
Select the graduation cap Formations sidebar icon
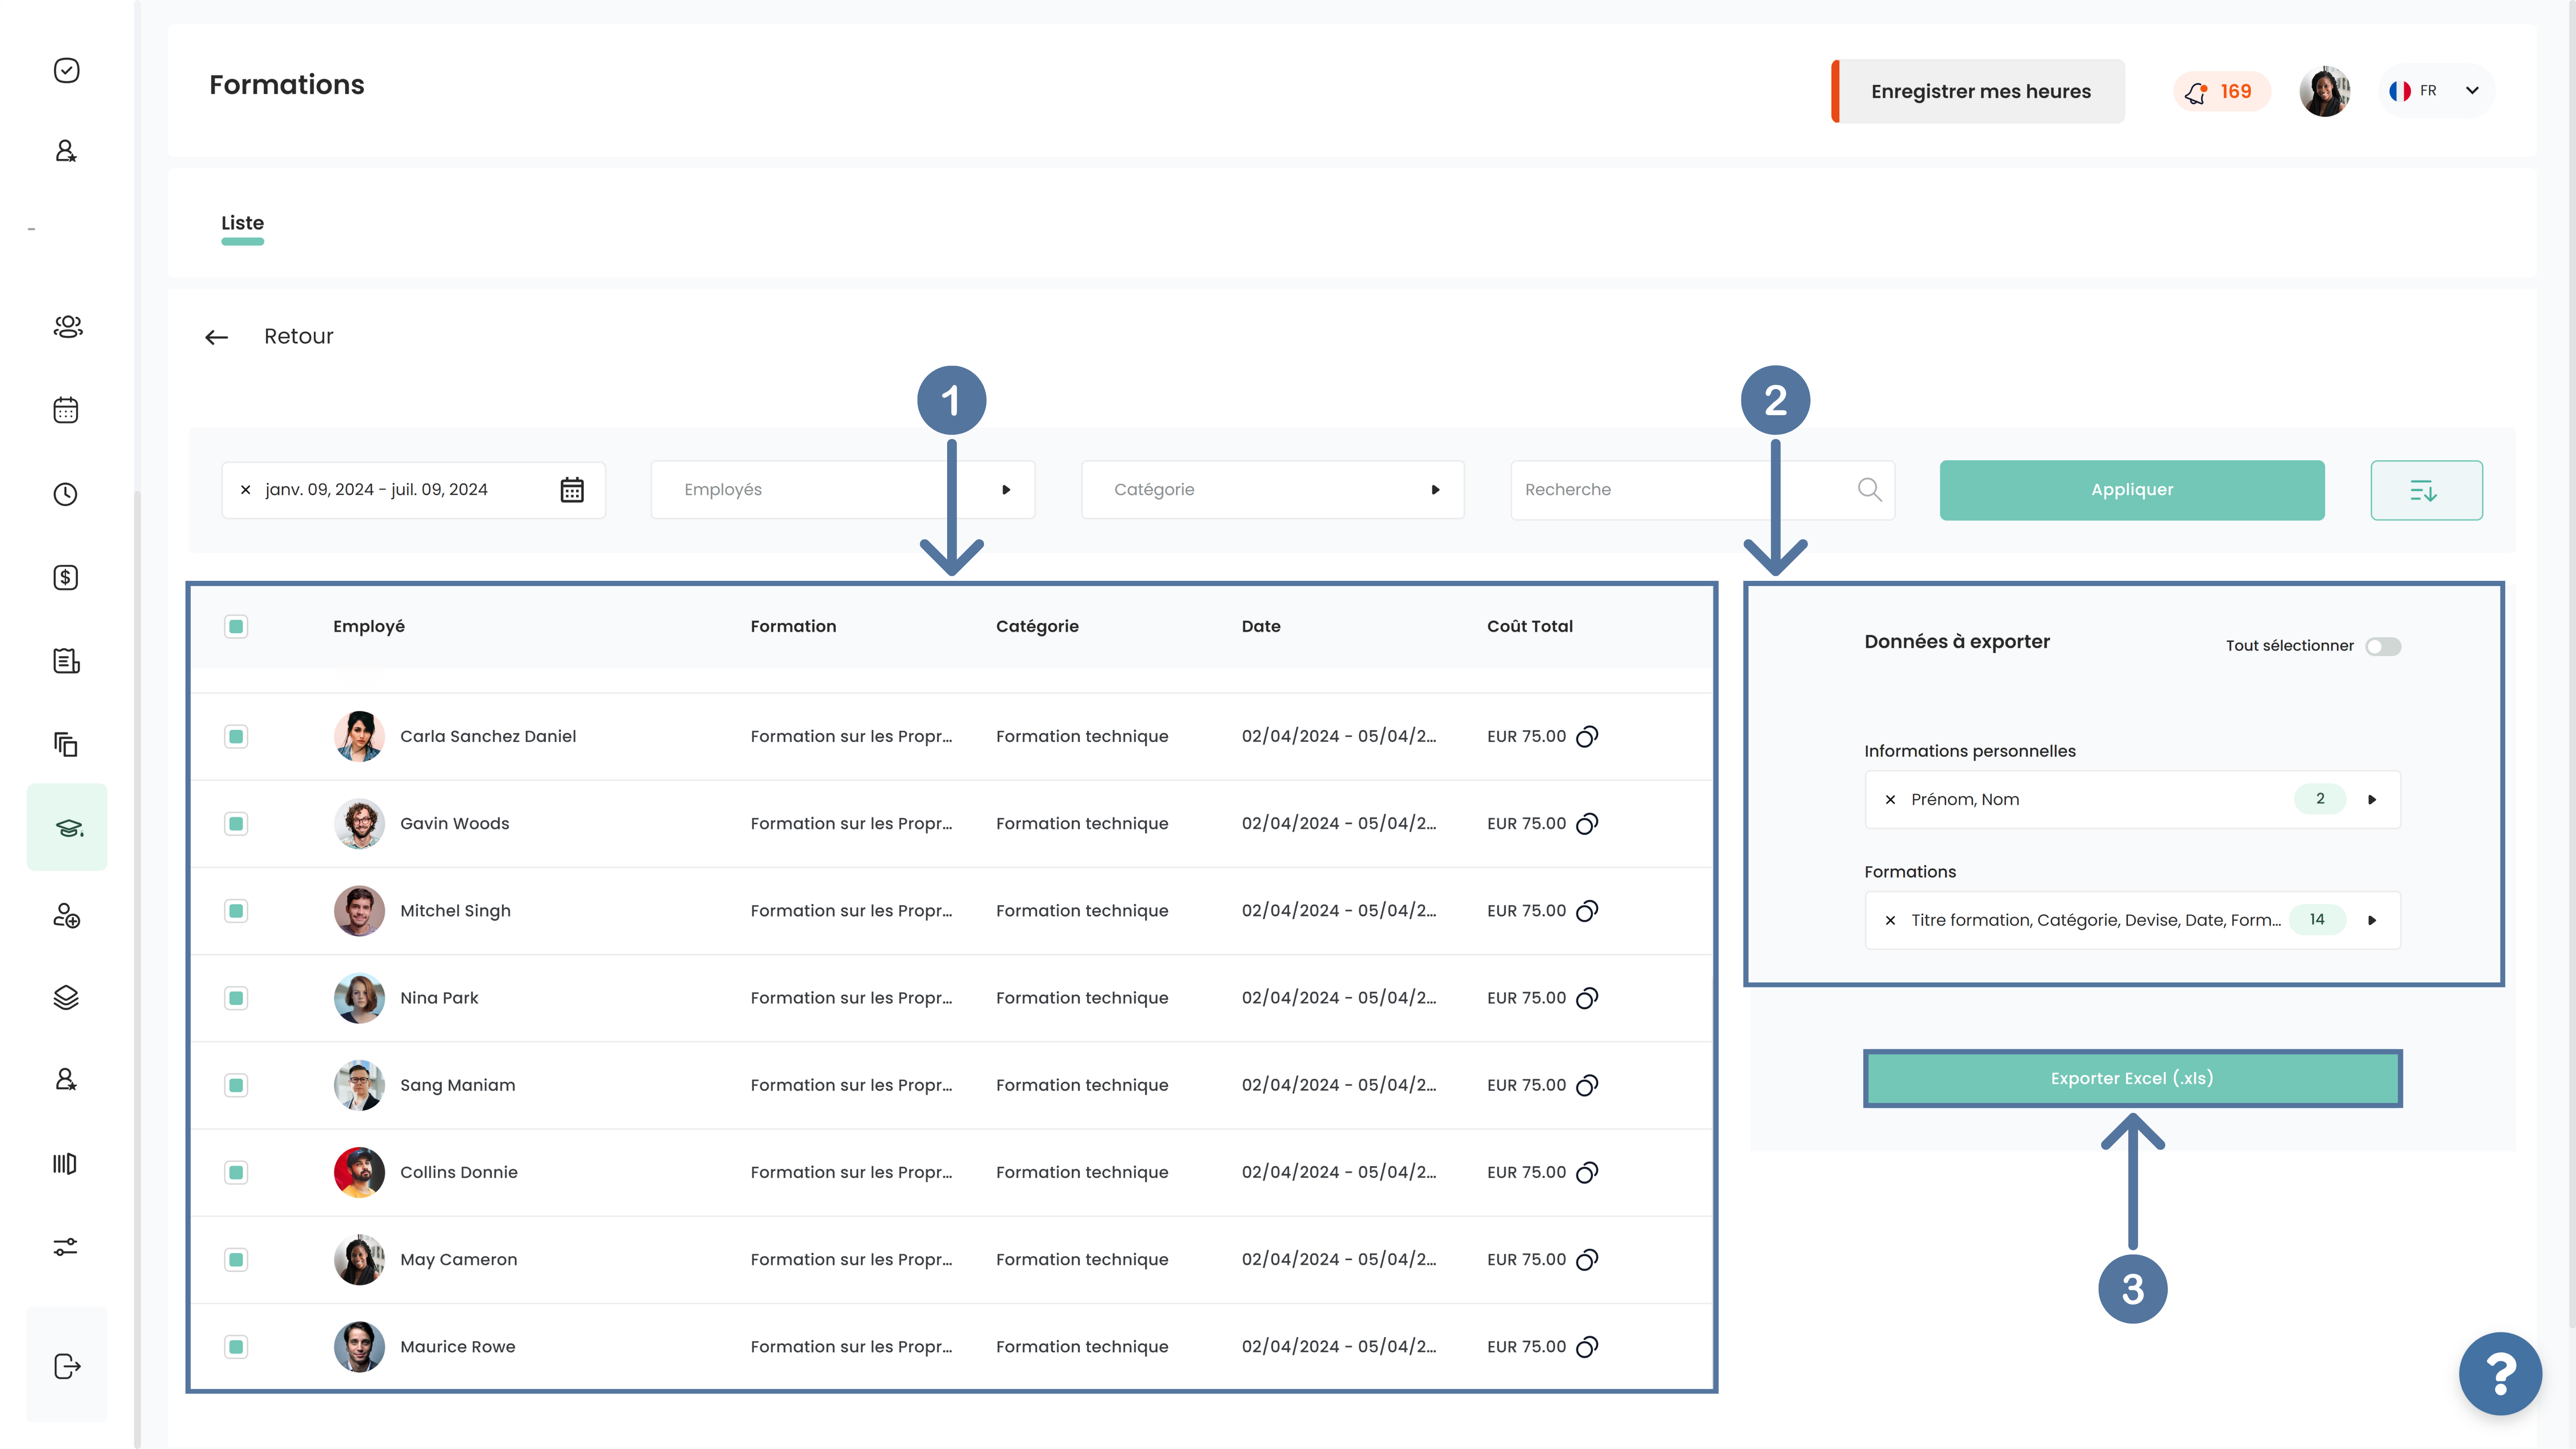coord(67,827)
